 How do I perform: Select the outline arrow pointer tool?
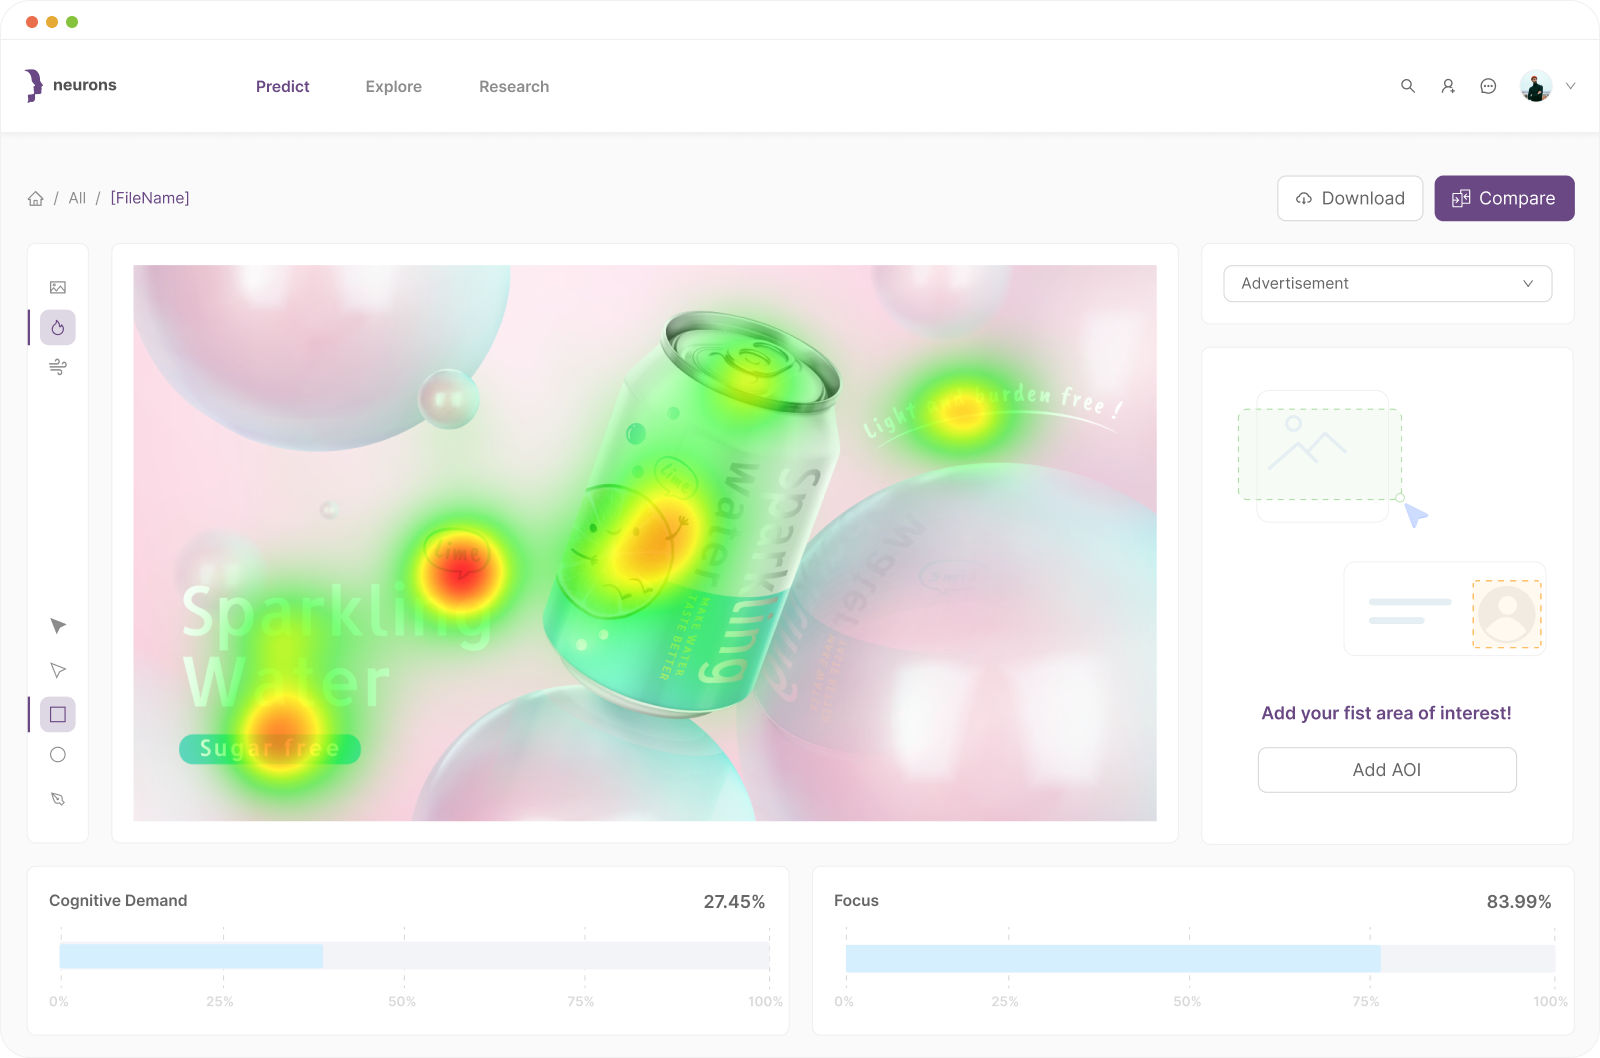tap(58, 670)
